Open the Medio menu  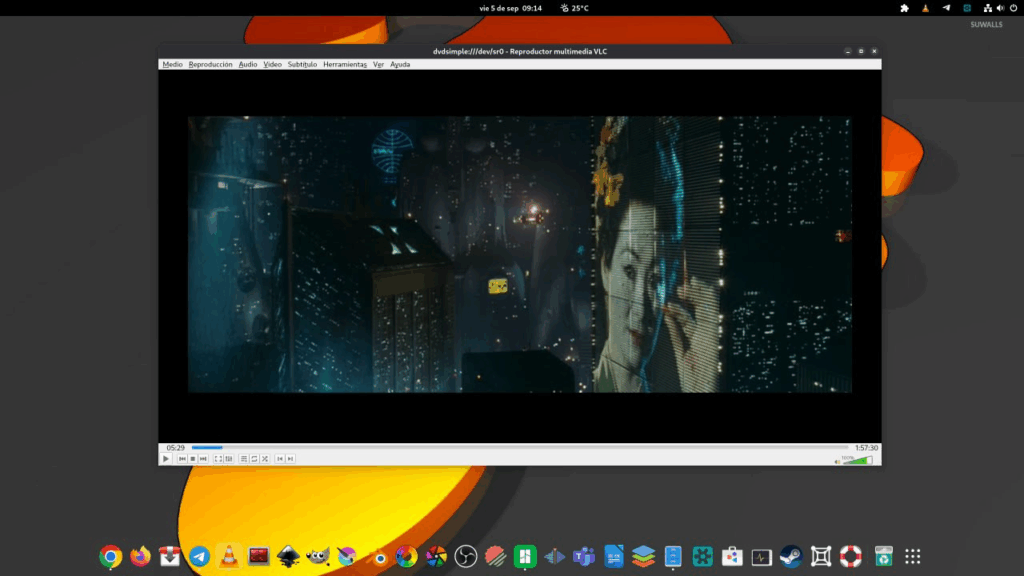click(x=172, y=64)
